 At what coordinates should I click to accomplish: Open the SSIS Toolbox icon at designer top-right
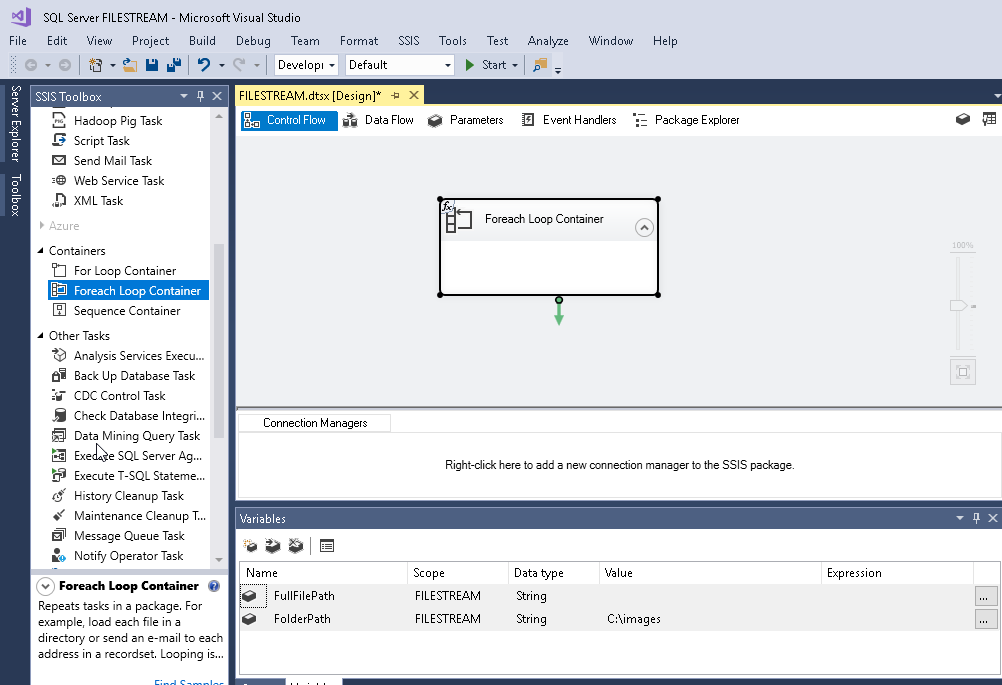pos(989,119)
